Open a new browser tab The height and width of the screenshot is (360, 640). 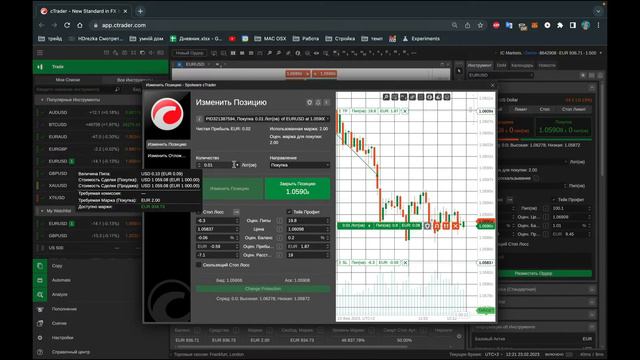click(x=140, y=11)
